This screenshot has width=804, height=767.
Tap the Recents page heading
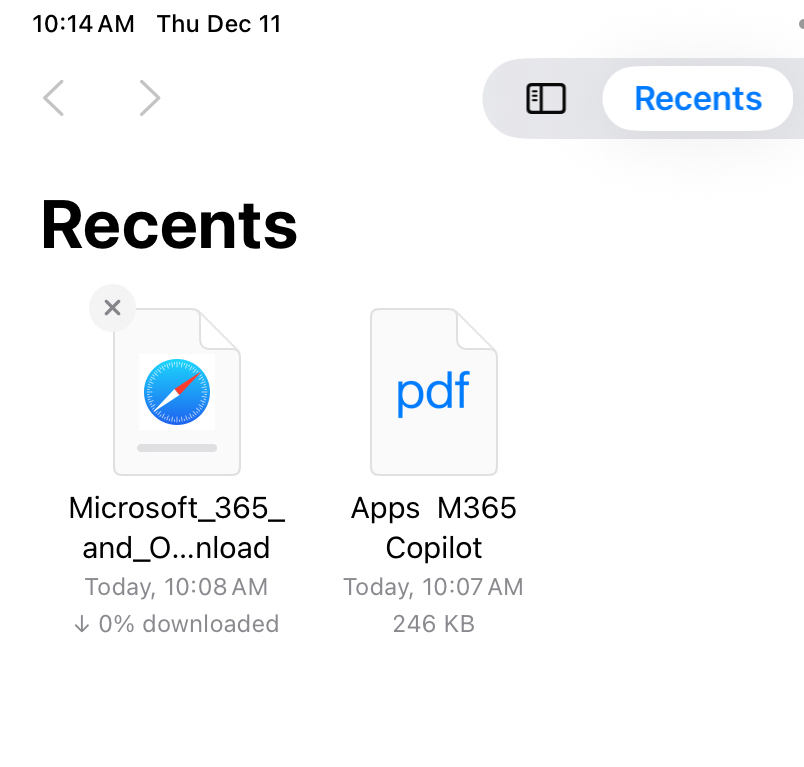coord(168,226)
